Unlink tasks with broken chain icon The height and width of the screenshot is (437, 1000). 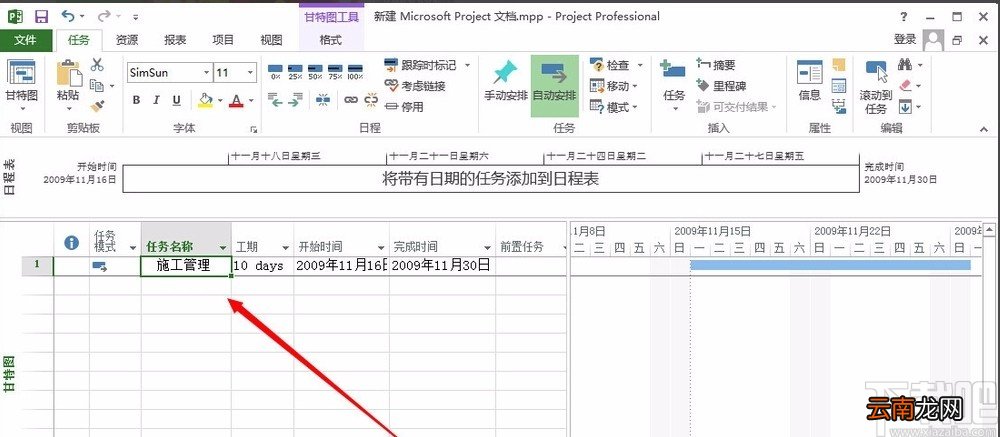coord(371,100)
